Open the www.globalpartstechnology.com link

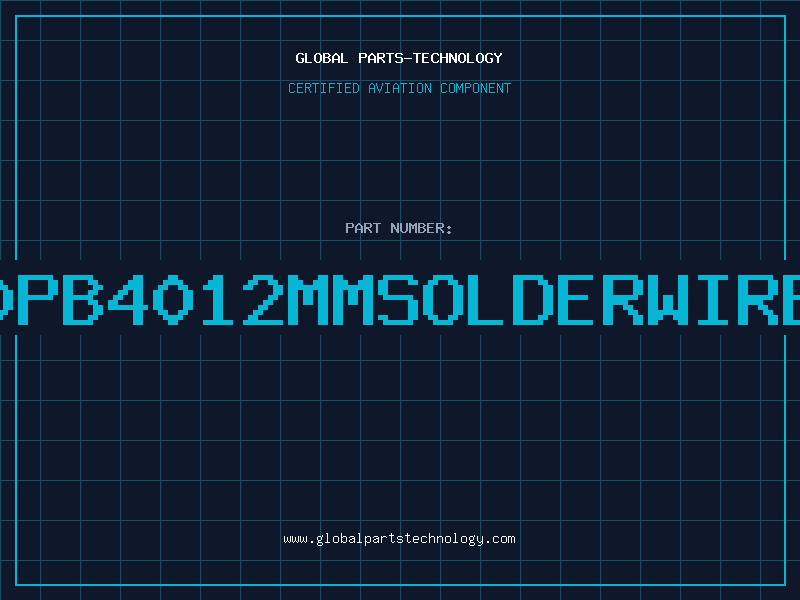pyautogui.click(x=399, y=539)
